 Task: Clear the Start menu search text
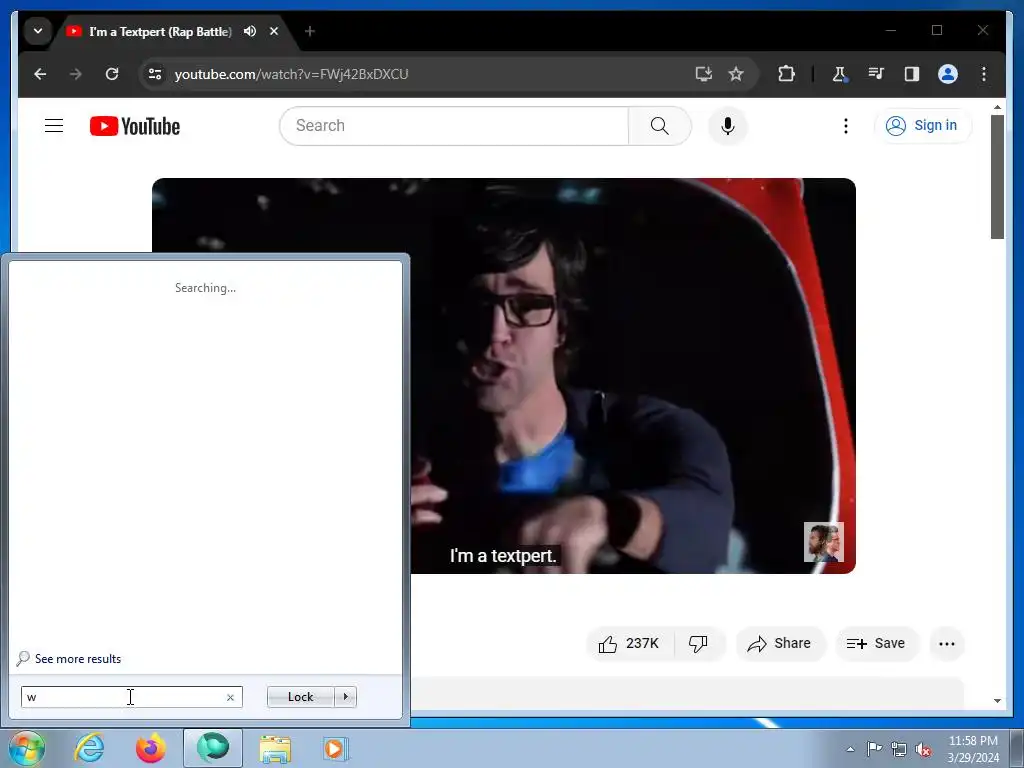point(230,697)
